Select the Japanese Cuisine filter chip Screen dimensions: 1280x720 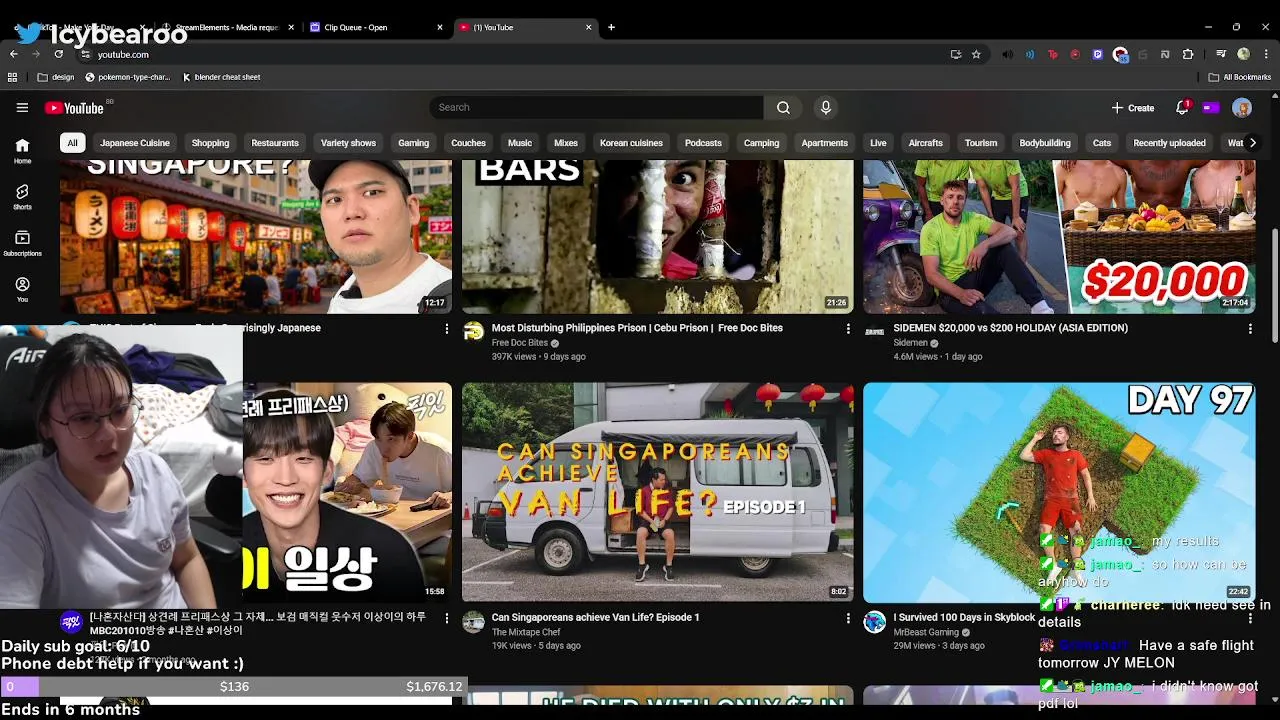point(135,143)
